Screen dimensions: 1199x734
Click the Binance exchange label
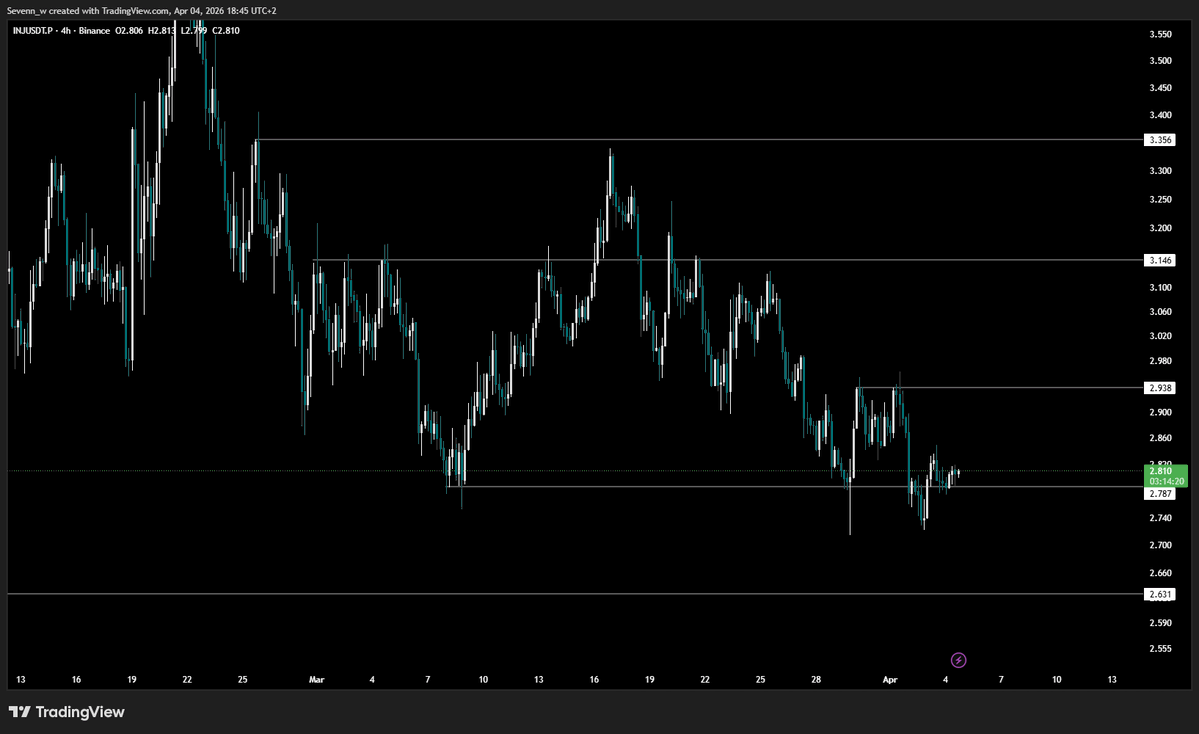tap(94, 31)
